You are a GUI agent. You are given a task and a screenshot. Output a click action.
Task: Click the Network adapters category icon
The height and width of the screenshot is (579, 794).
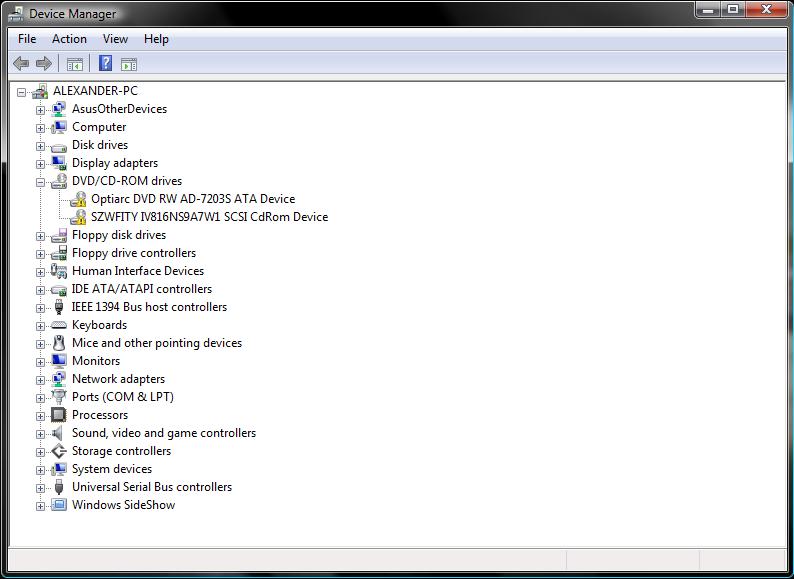coord(59,379)
